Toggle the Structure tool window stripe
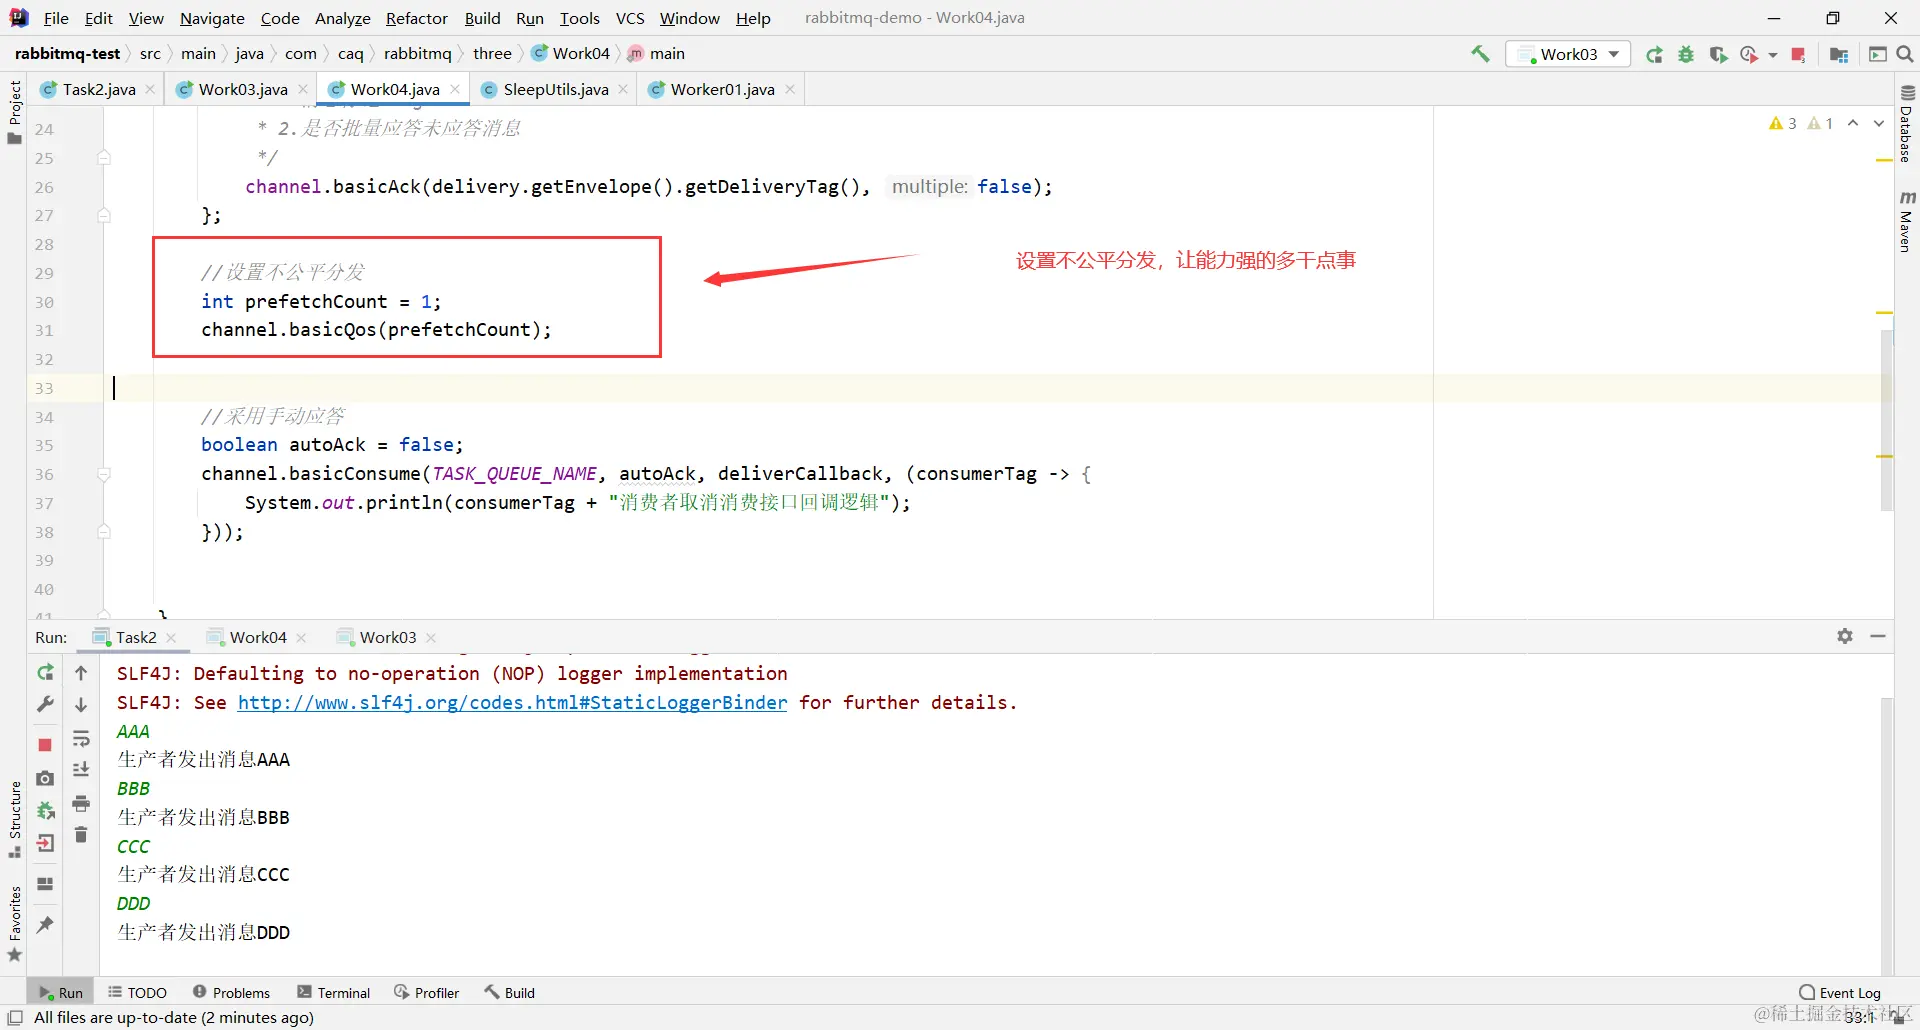 click(14, 820)
